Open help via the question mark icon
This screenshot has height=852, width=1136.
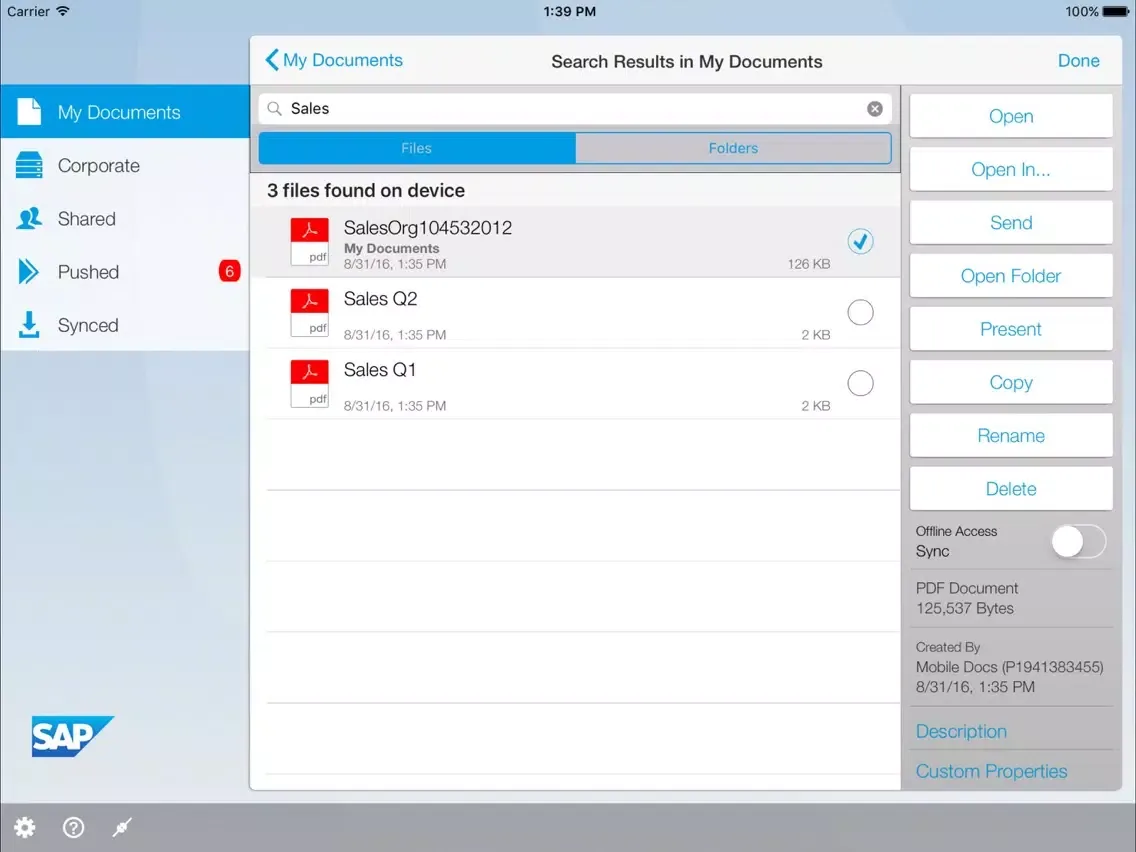[x=73, y=827]
